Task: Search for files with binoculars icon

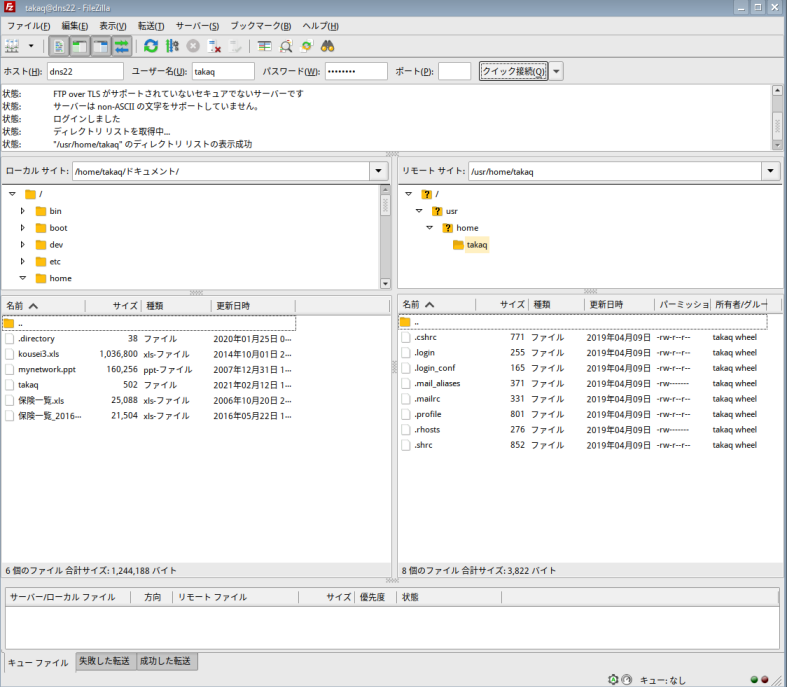Action: tap(328, 47)
